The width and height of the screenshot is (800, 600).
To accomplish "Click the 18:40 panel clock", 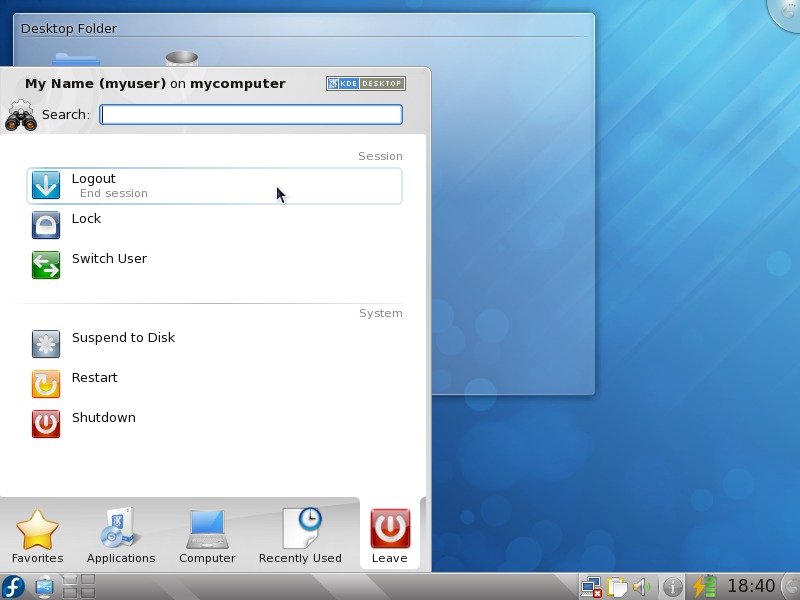I will coord(751,586).
